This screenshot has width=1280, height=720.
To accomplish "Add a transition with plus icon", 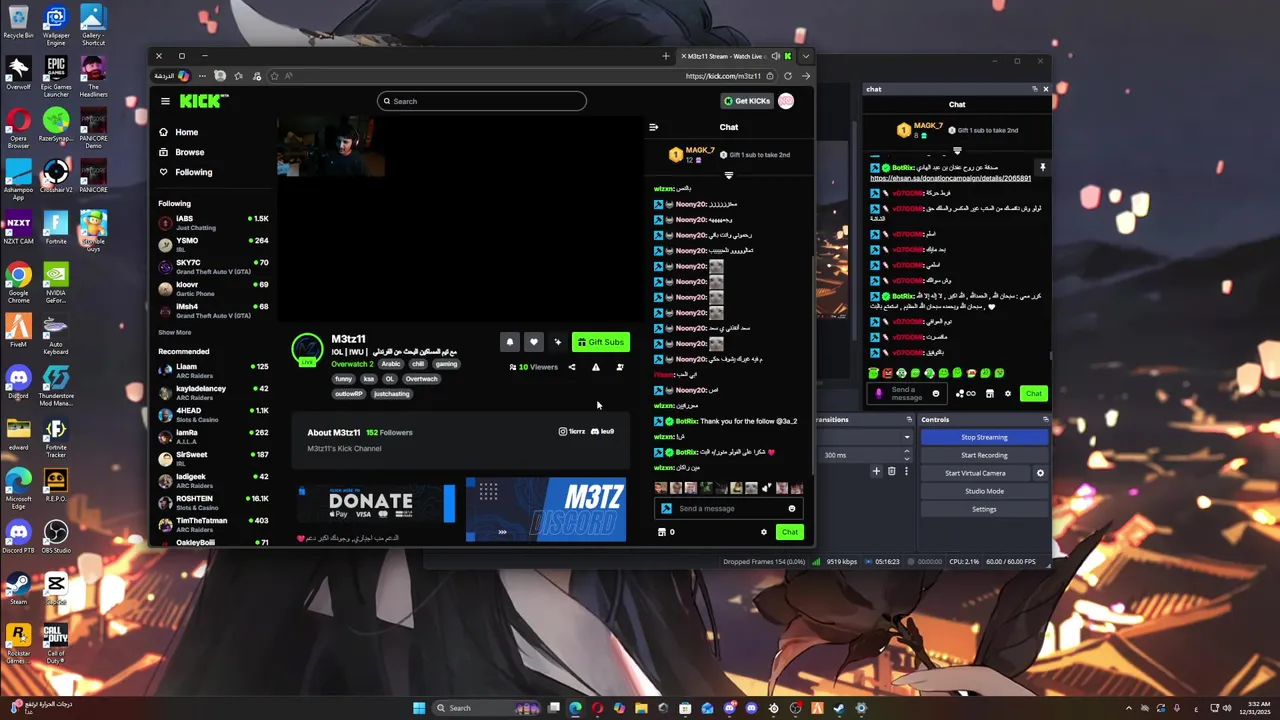I will click(876, 471).
